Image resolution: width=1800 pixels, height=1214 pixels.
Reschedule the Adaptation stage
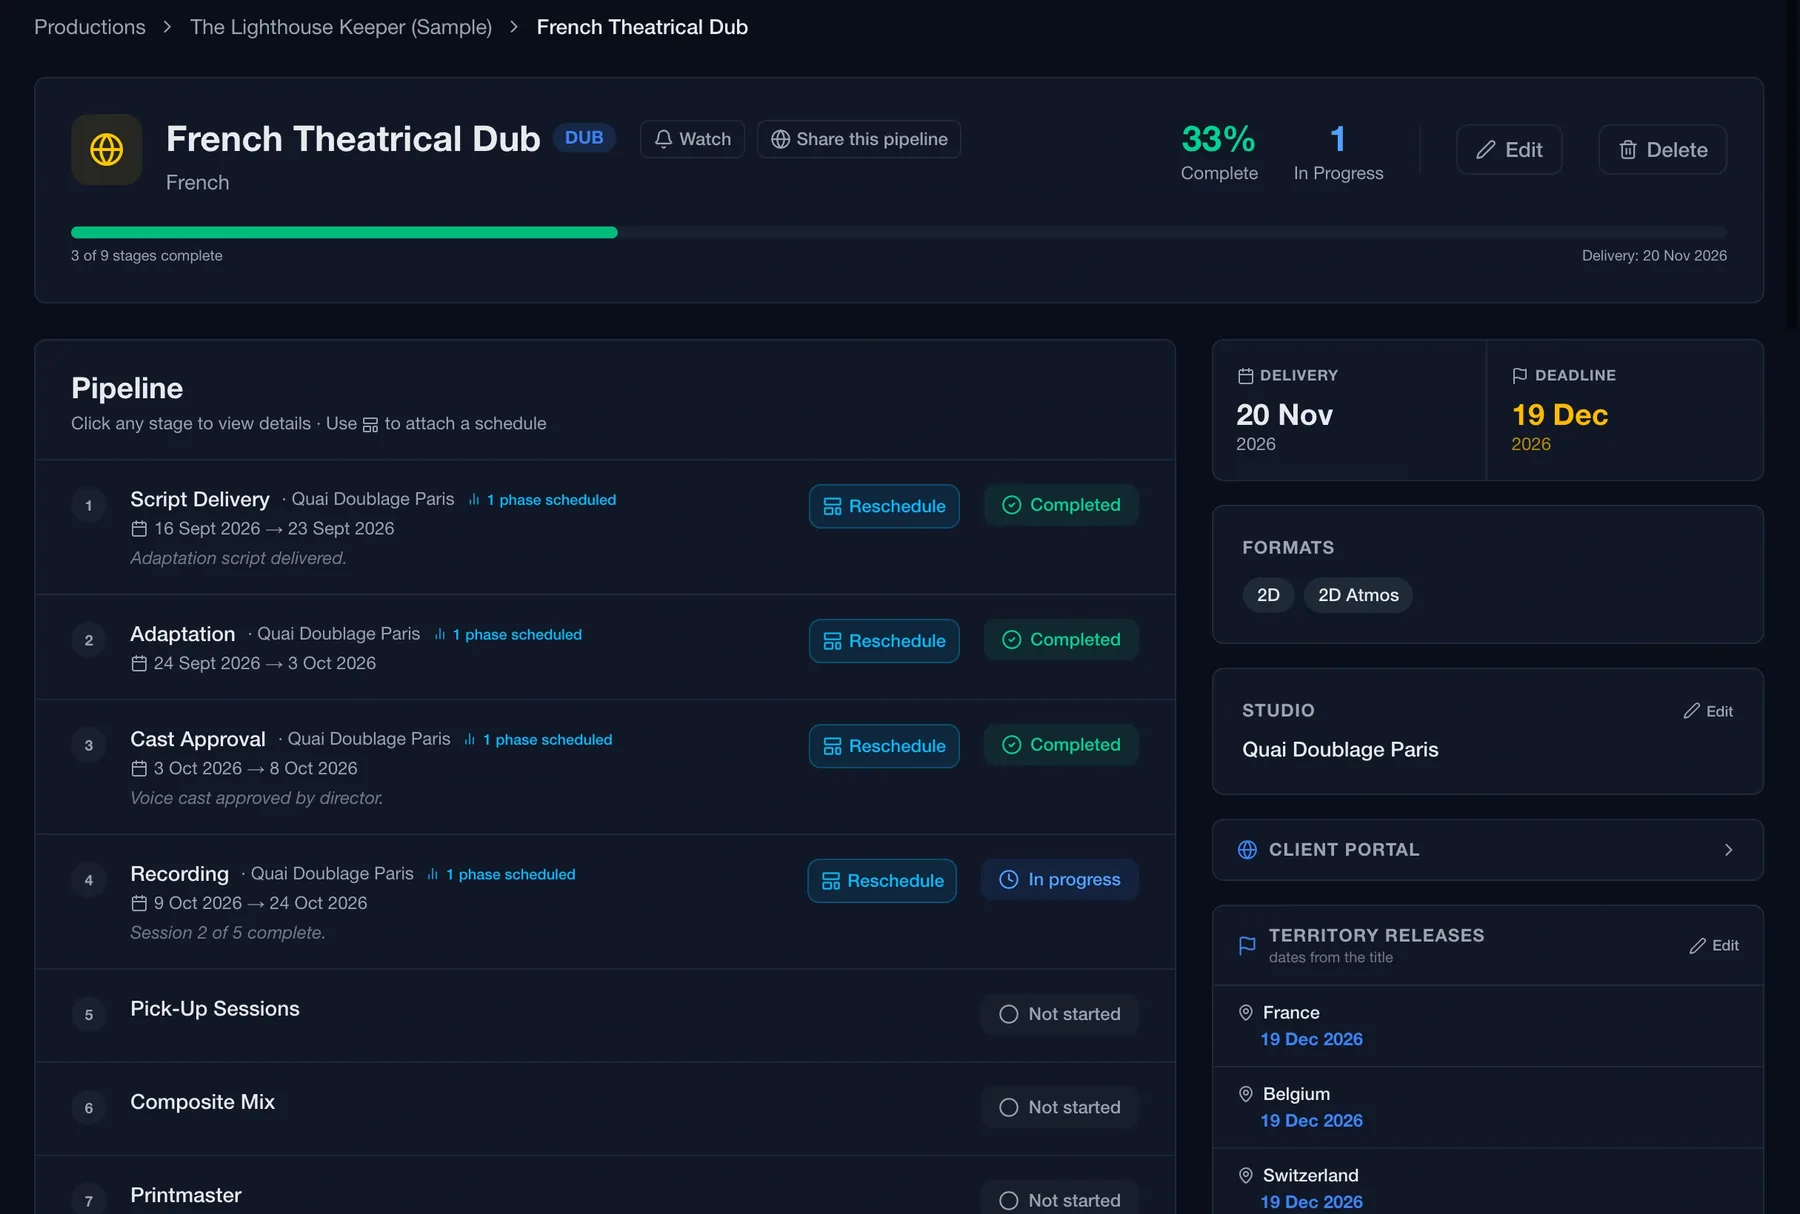(884, 641)
